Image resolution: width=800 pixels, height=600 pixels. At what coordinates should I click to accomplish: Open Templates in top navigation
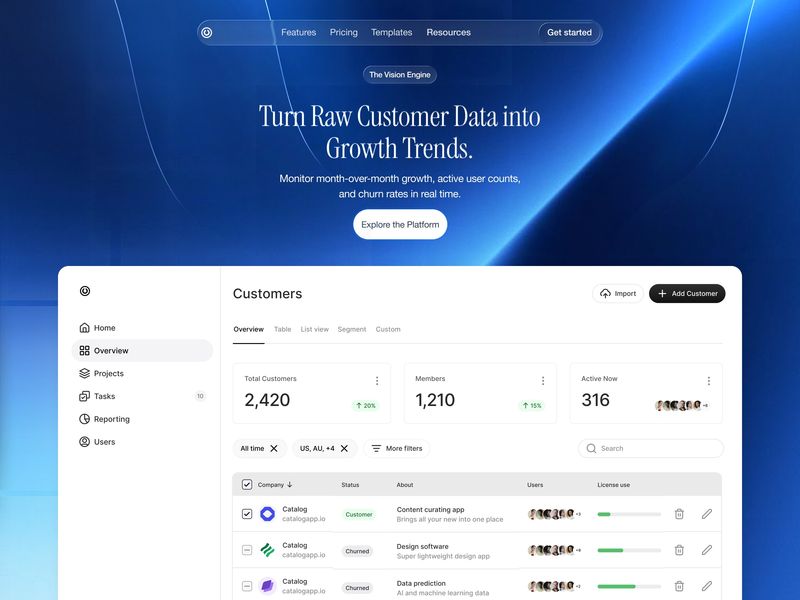tap(391, 32)
